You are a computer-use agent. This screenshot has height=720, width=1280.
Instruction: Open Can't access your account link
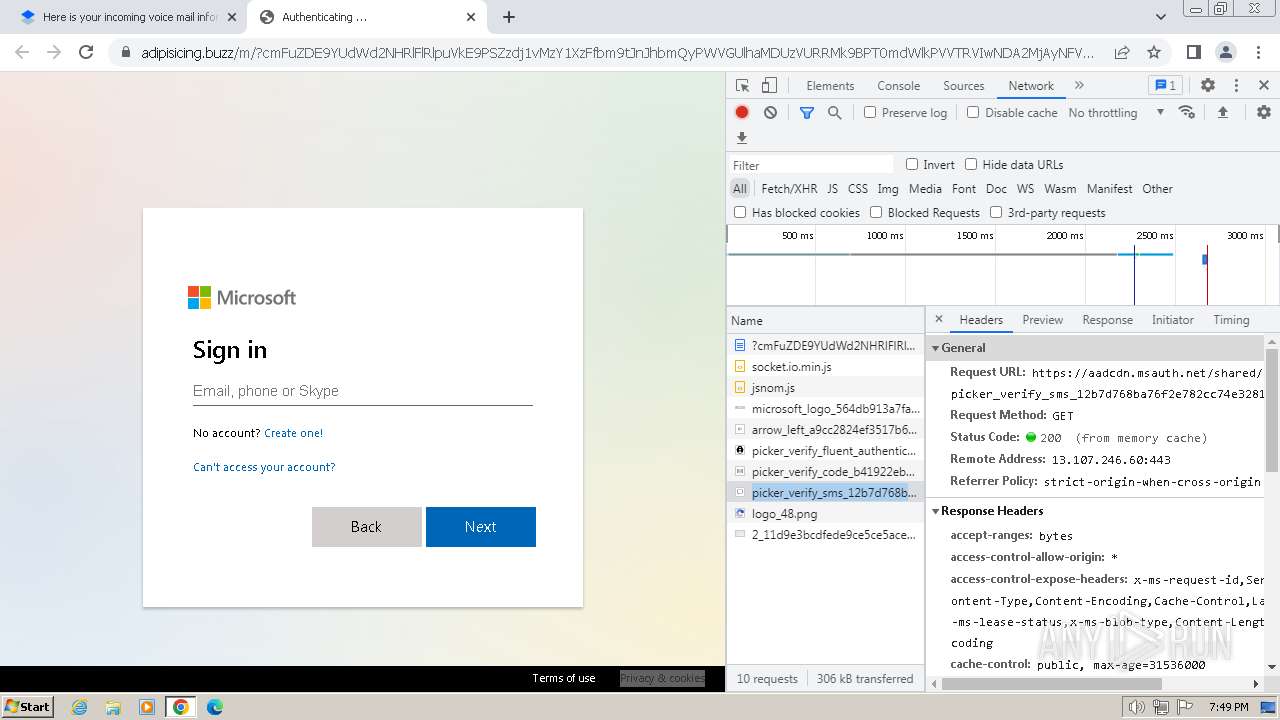(x=264, y=467)
